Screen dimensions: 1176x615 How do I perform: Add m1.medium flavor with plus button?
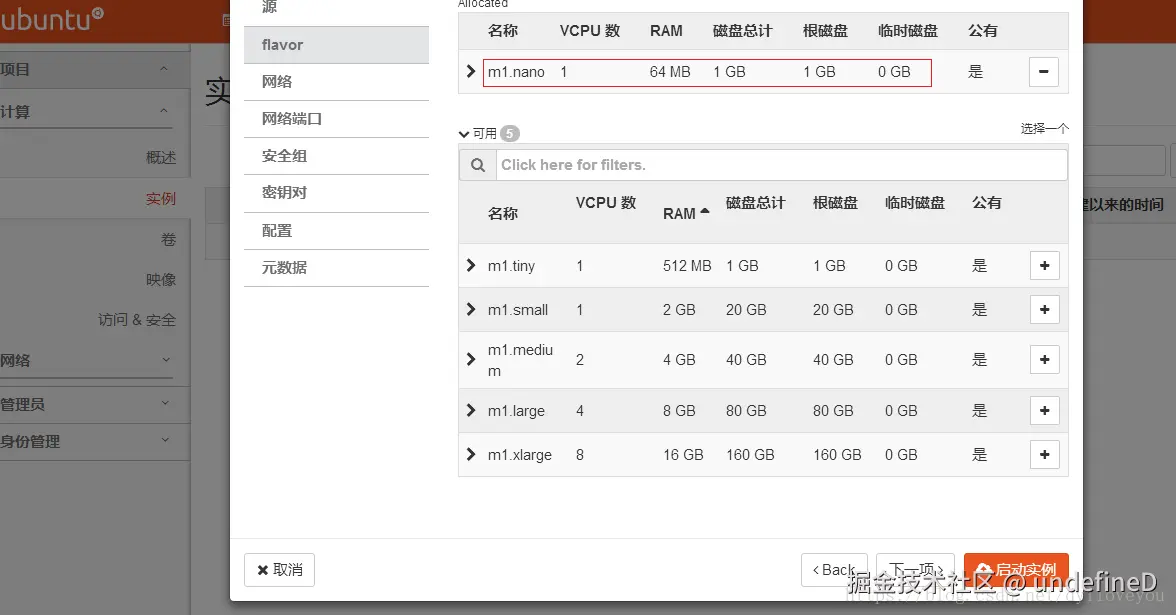point(1045,360)
